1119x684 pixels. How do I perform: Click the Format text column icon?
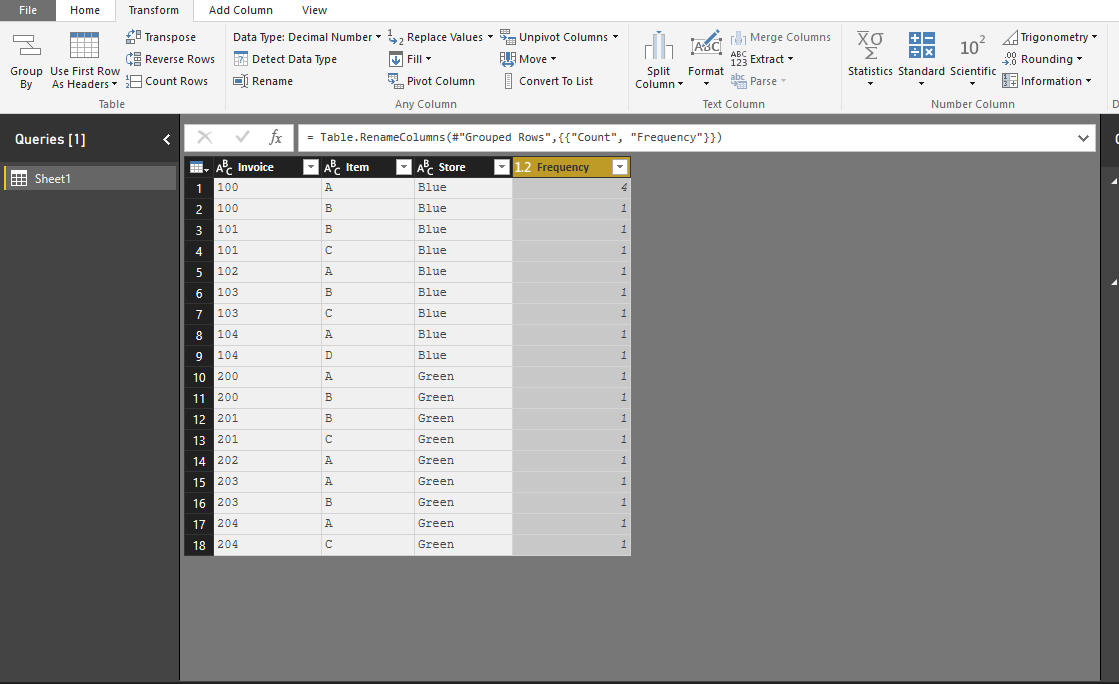coord(706,45)
